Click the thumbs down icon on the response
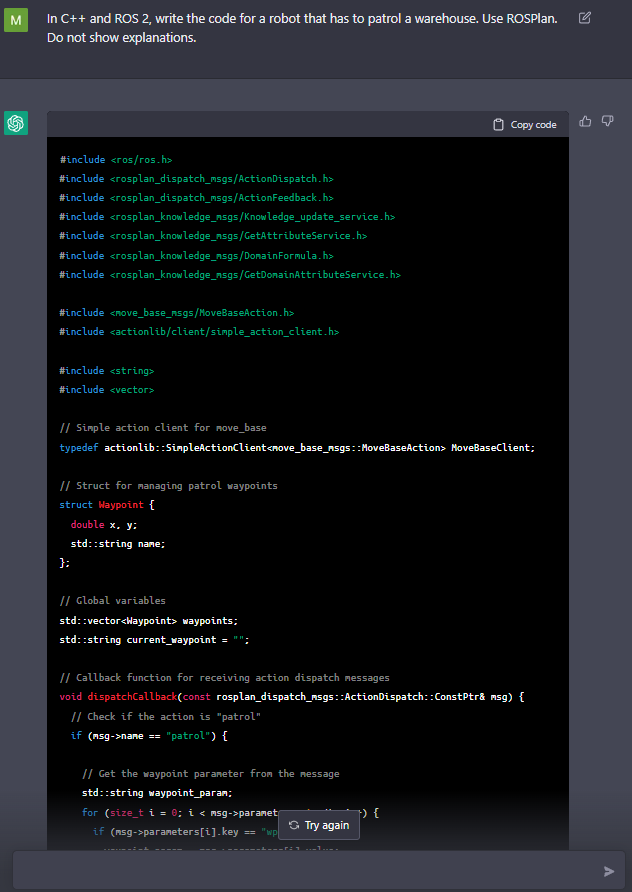Image resolution: width=632 pixels, height=892 pixels. (608, 121)
